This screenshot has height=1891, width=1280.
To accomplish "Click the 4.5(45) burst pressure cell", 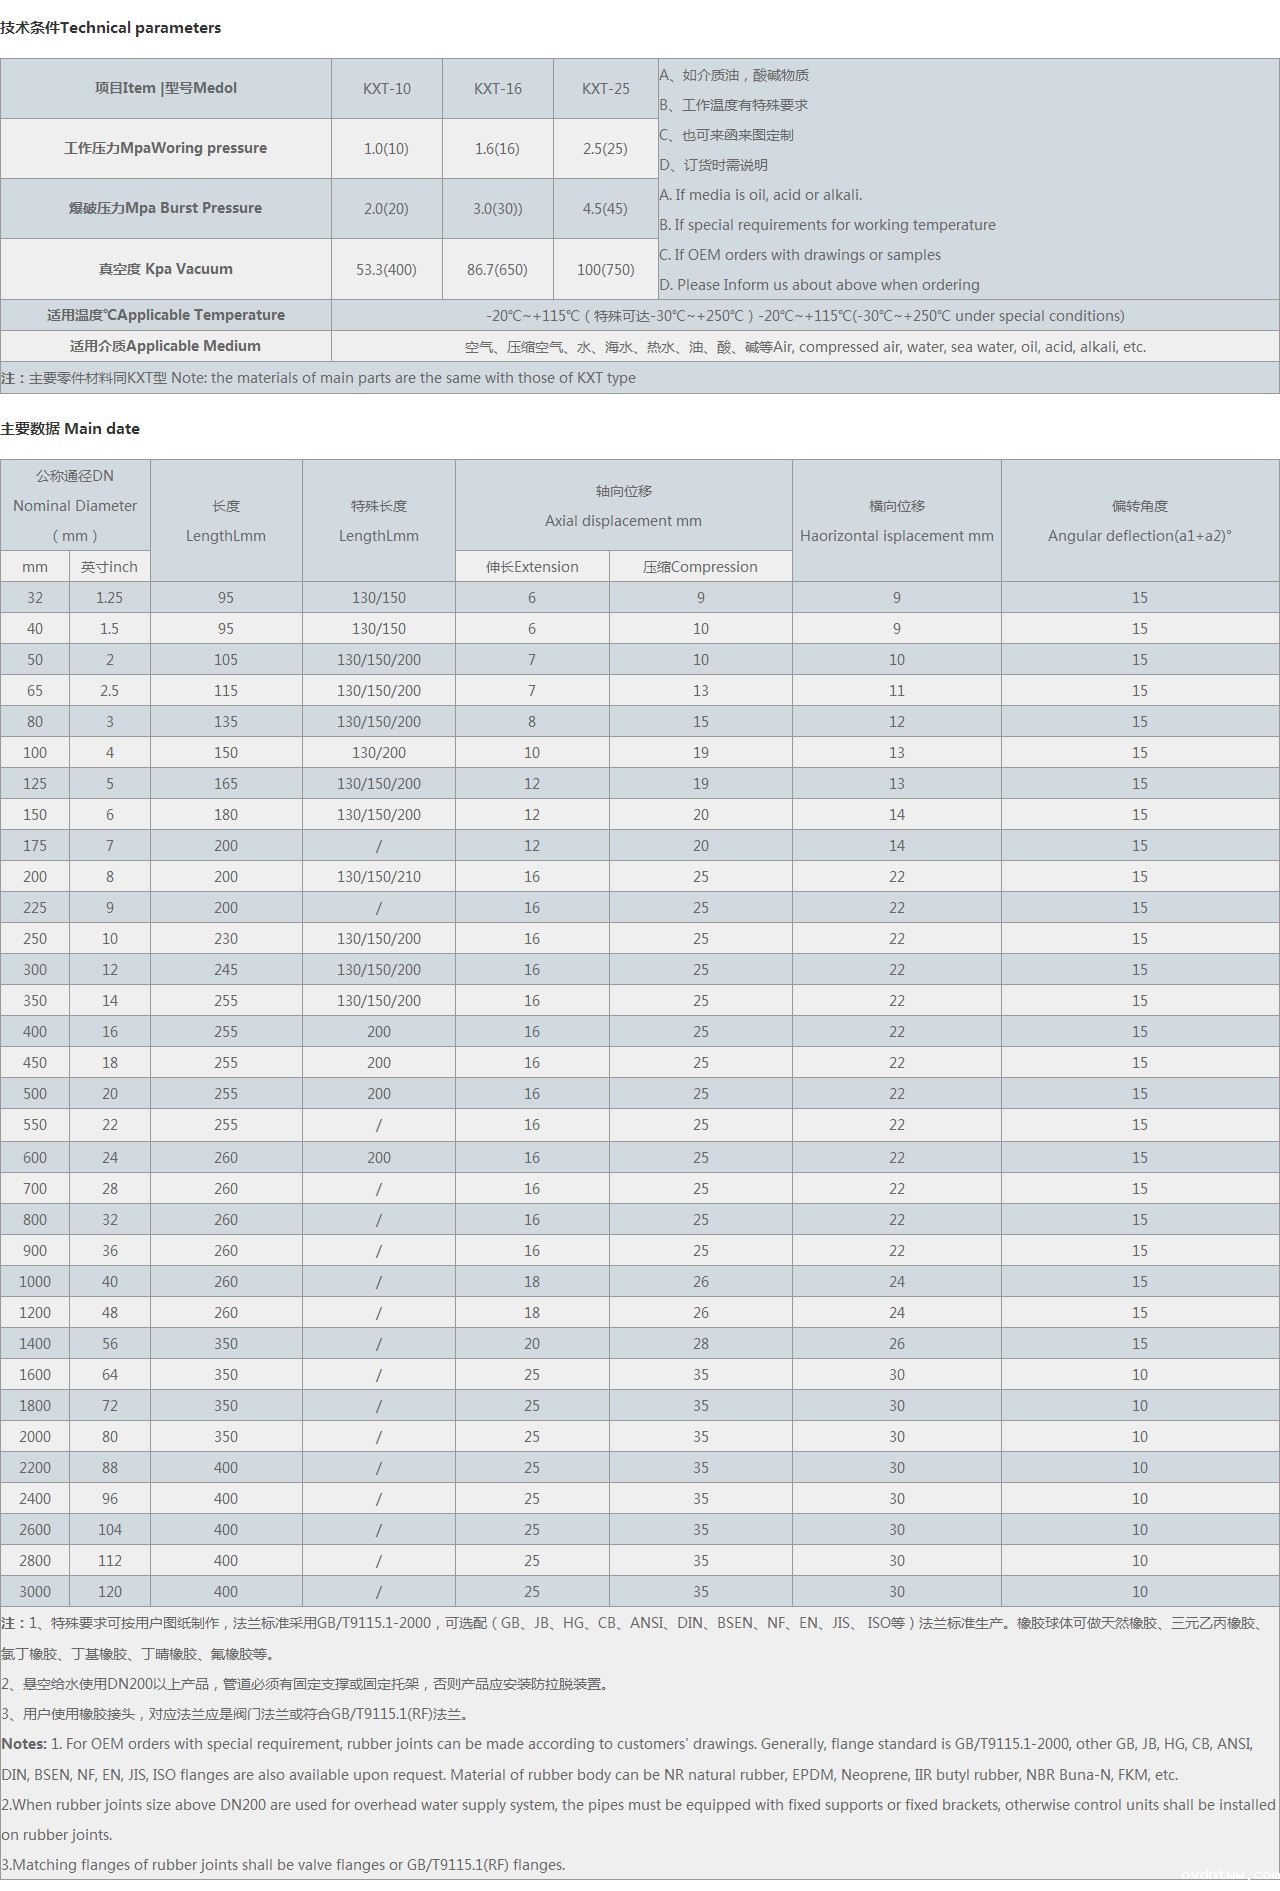I will point(605,209).
